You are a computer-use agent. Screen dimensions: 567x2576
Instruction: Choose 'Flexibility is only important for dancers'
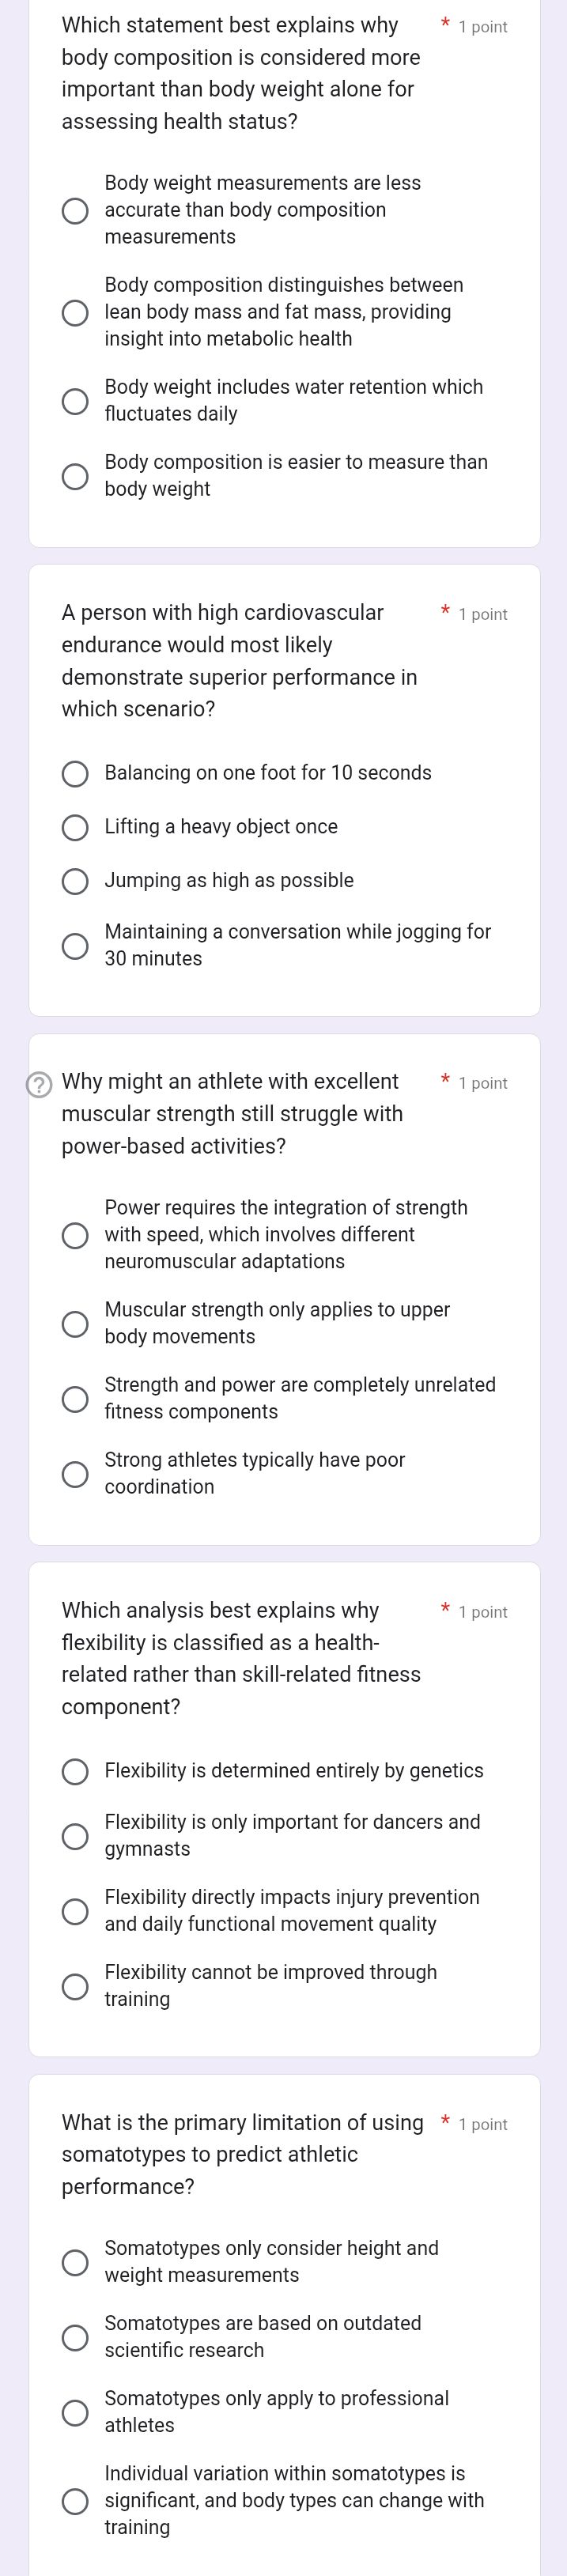click(x=74, y=1836)
